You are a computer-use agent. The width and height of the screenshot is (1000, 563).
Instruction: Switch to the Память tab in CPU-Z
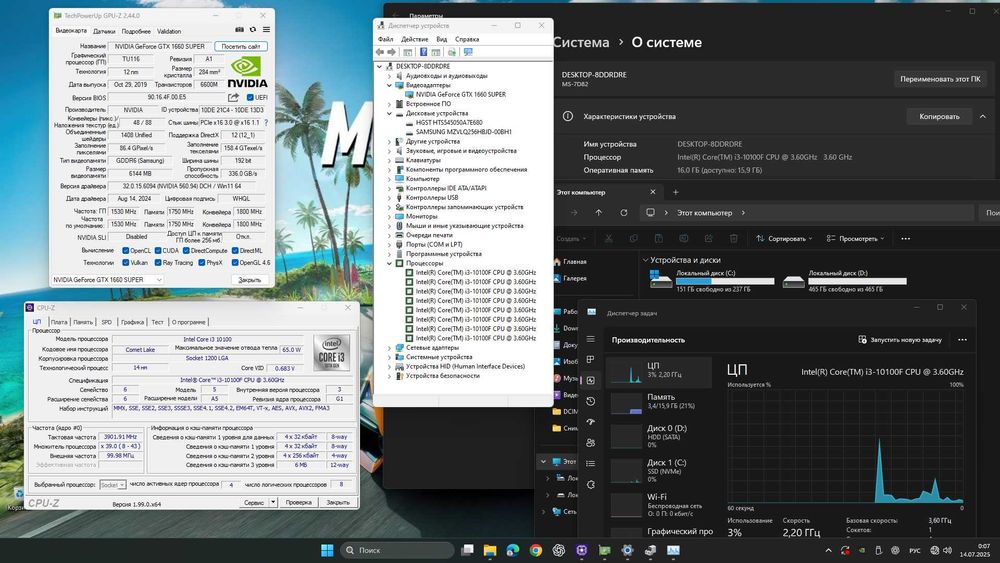pyautogui.click(x=82, y=322)
